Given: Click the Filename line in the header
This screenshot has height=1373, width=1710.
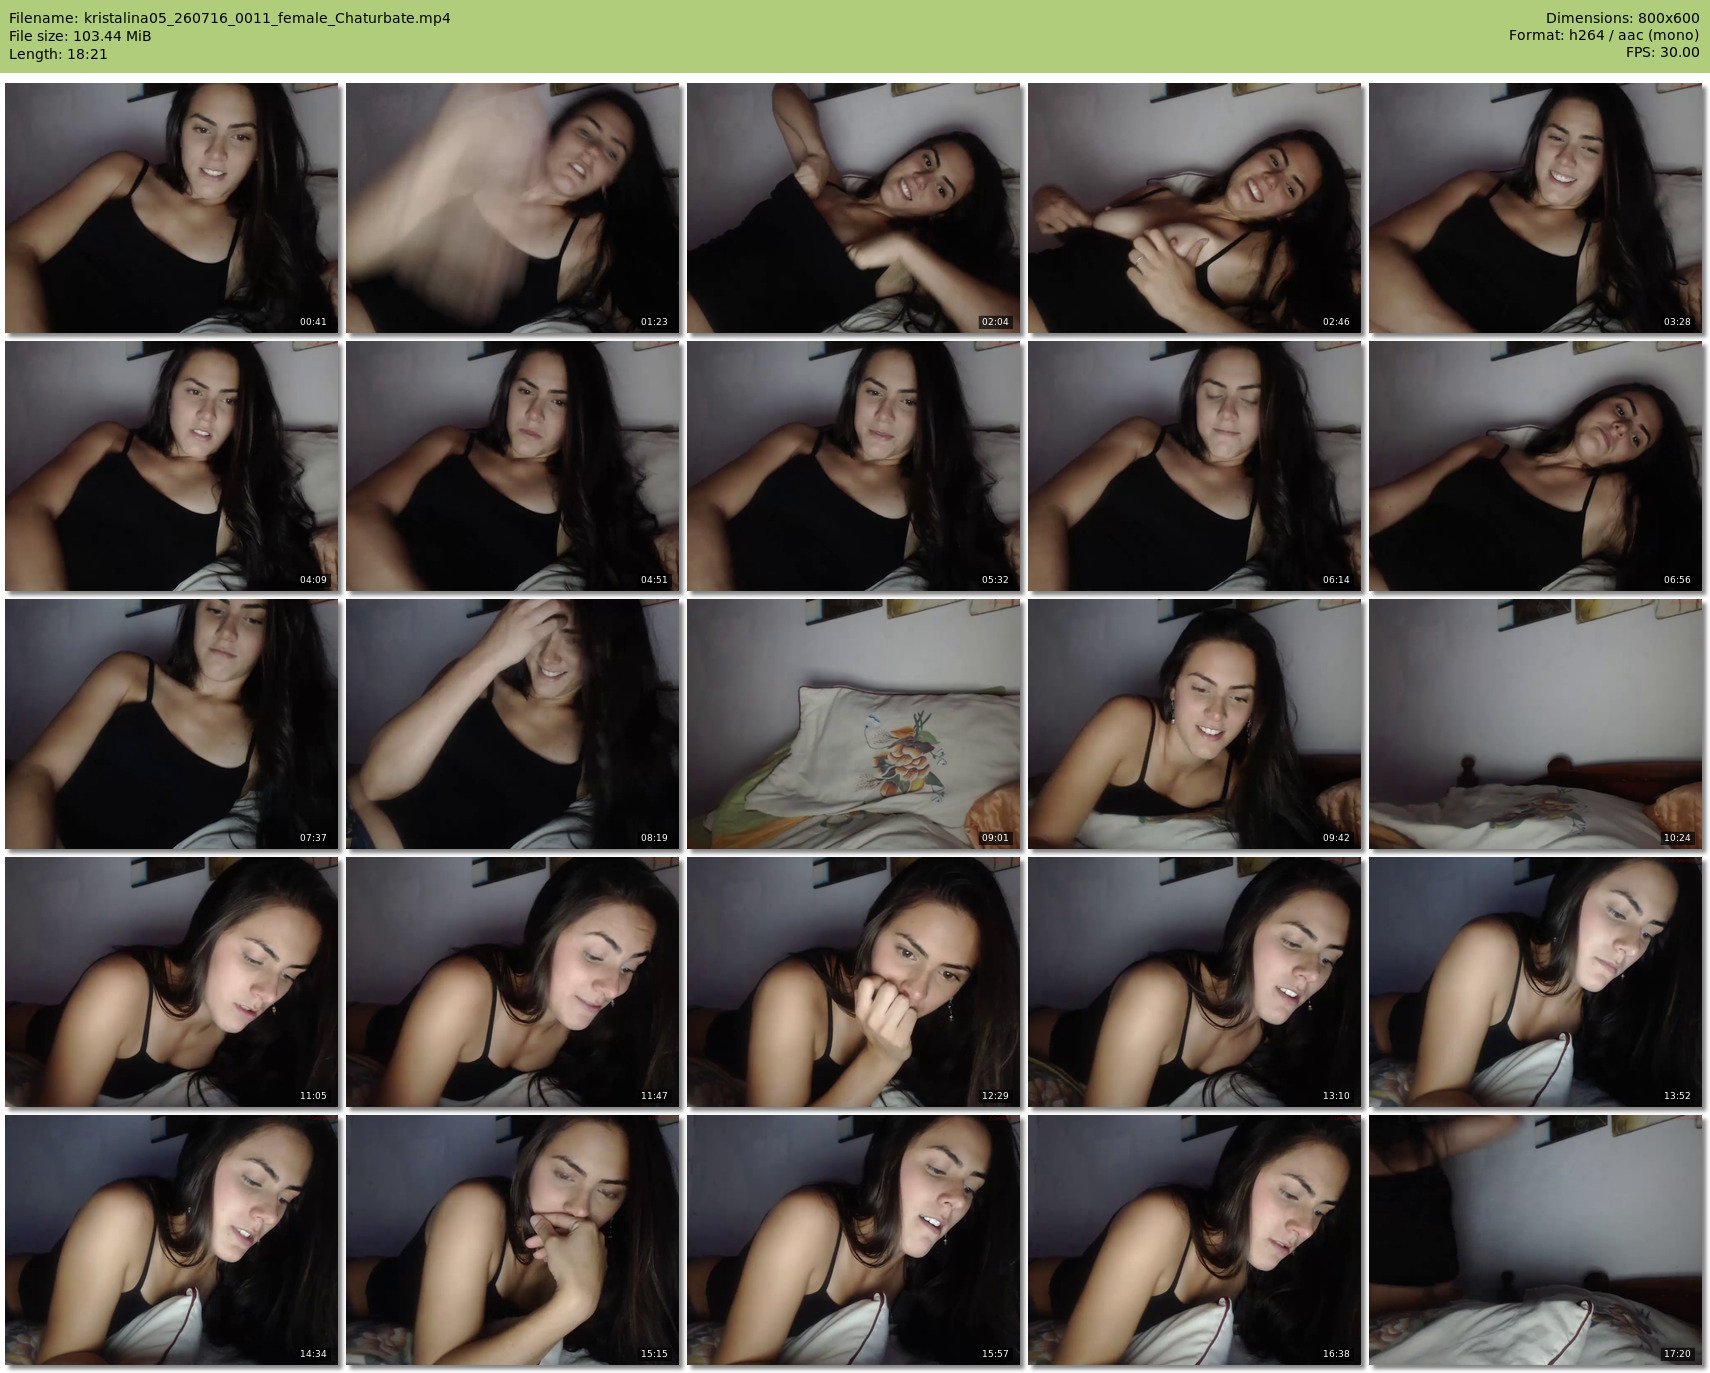Looking at the screenshot, I should [x=230, y=18].
